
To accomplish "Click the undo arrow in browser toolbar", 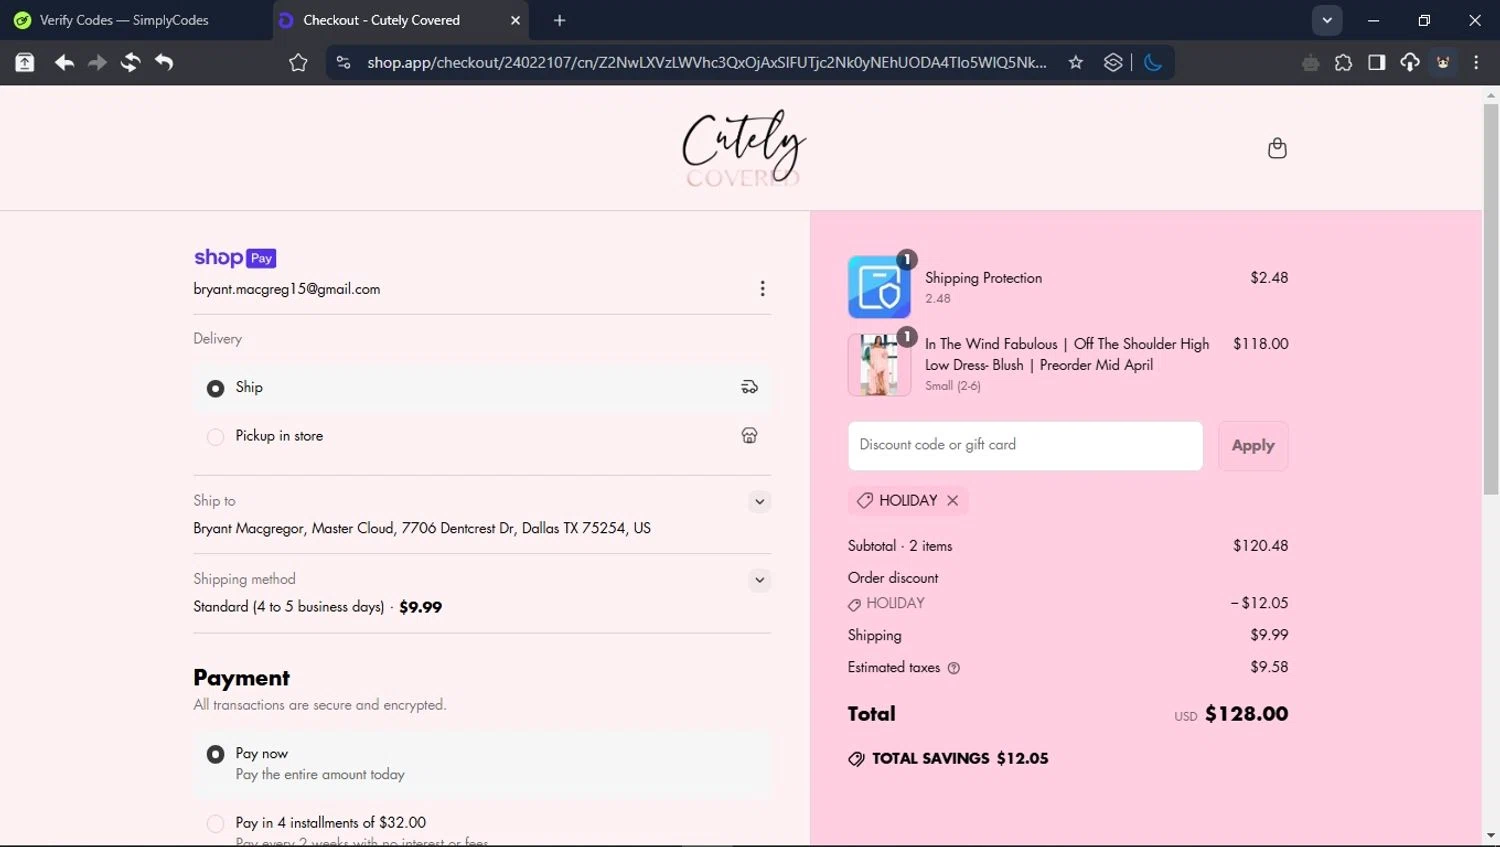I will [164, 62].
